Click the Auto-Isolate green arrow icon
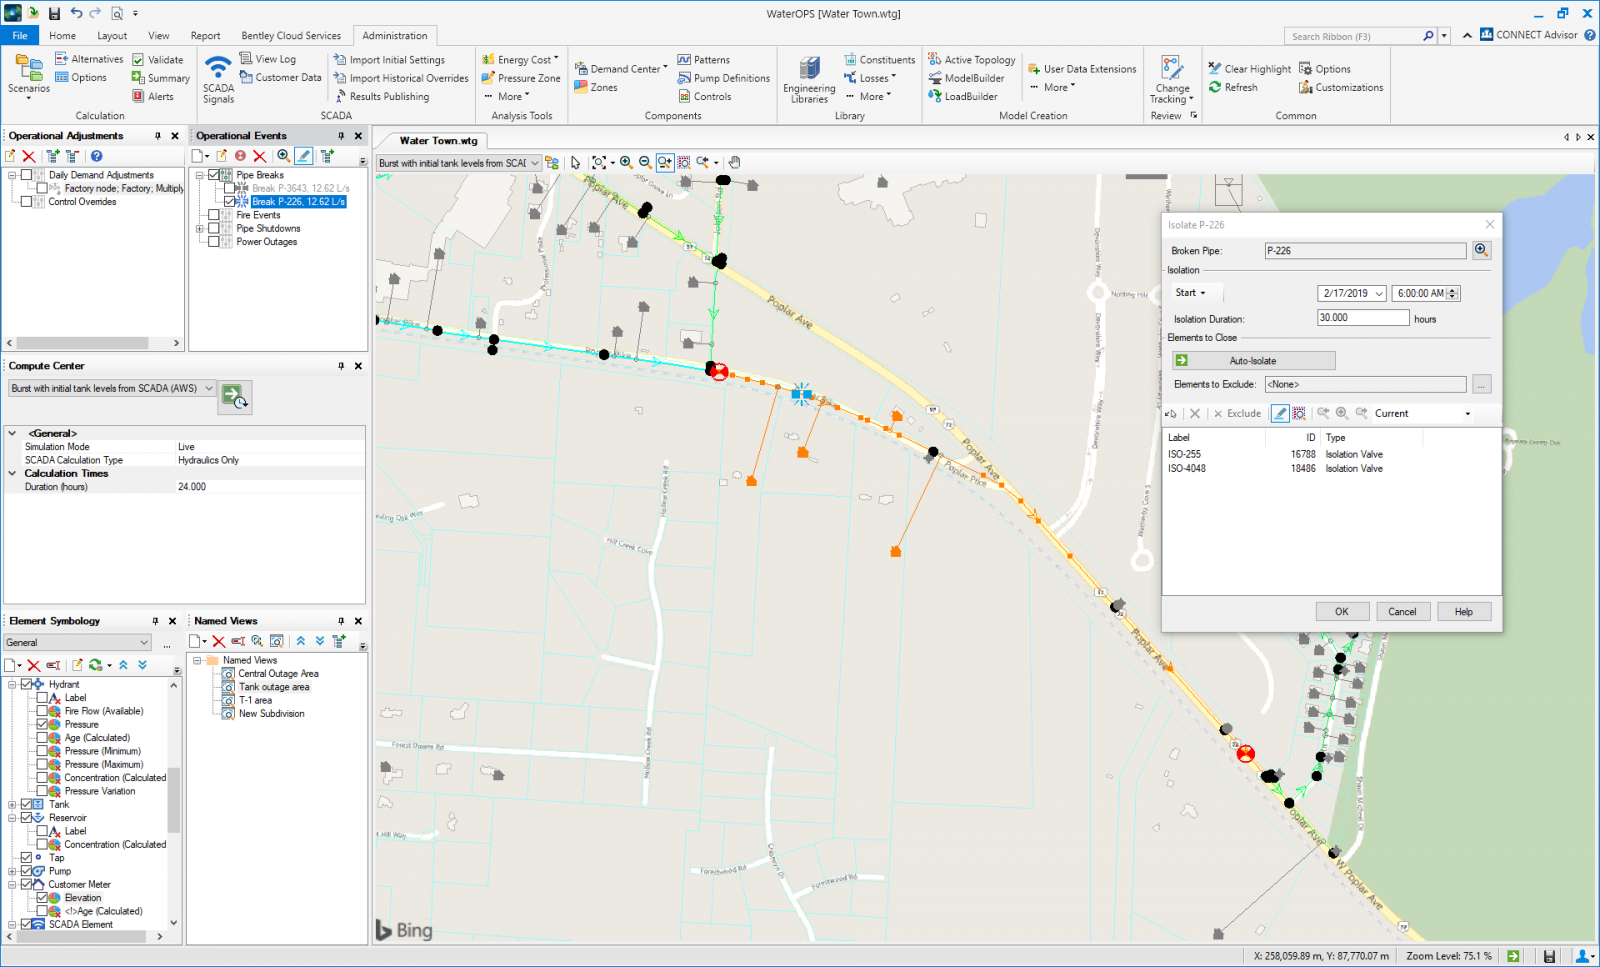Viewport: 1600px width, 967px height. click(x=1182, y=360)
